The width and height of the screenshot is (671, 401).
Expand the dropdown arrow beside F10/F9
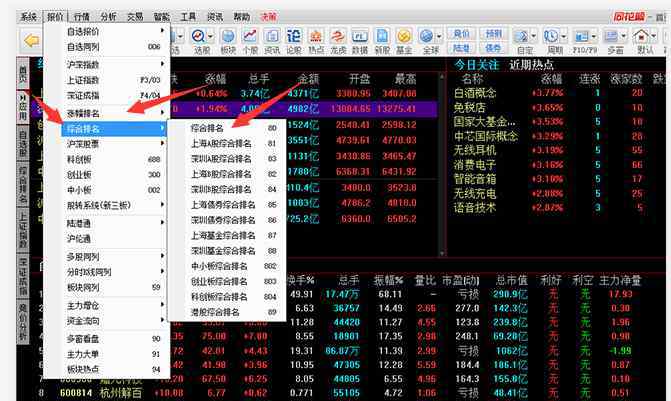pos(594,36)
